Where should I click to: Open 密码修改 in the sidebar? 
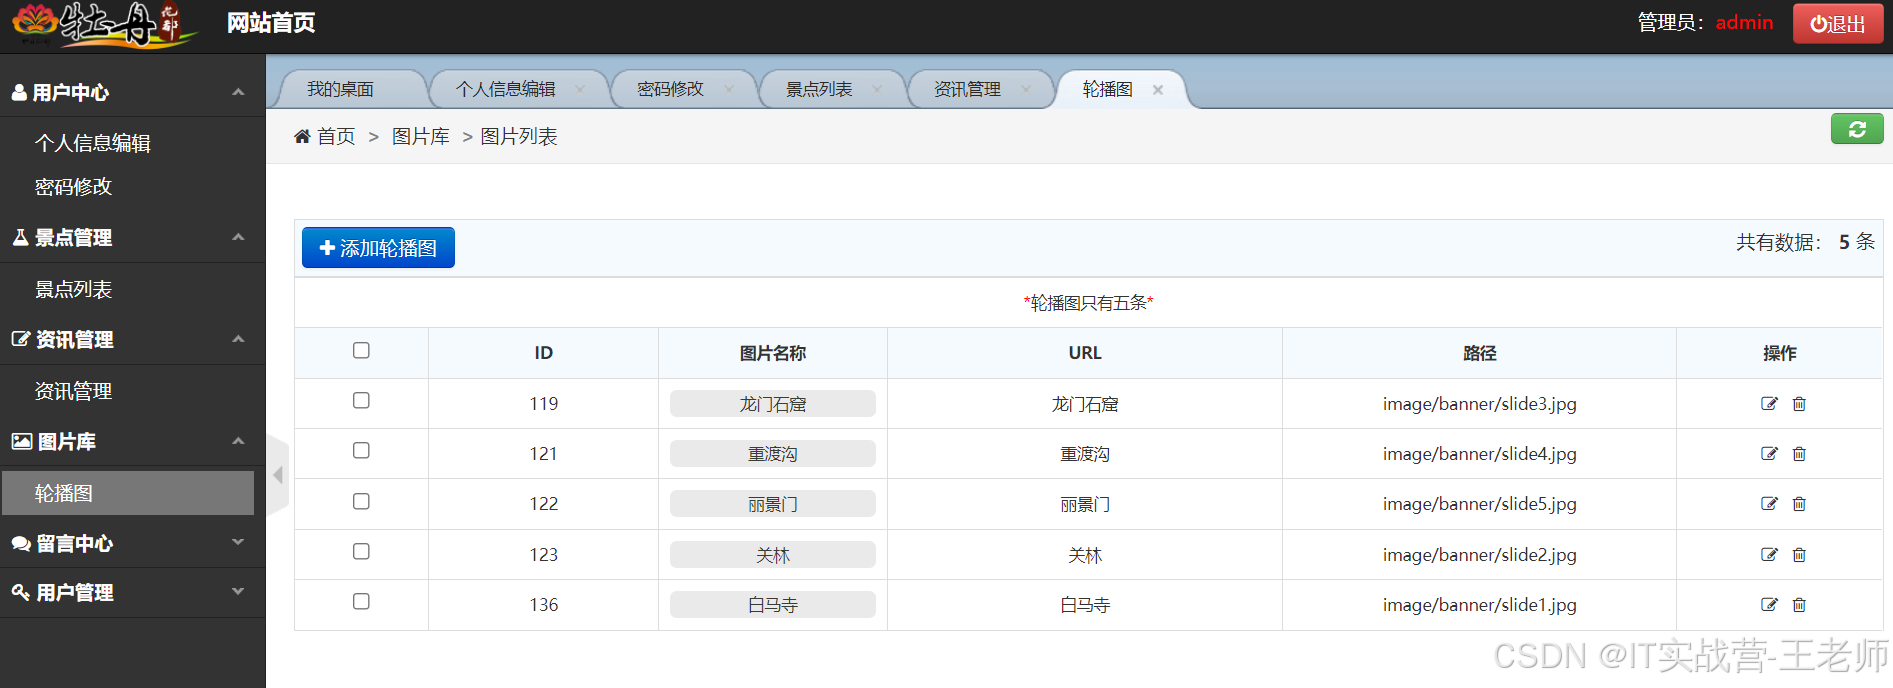tap(73, 187)
